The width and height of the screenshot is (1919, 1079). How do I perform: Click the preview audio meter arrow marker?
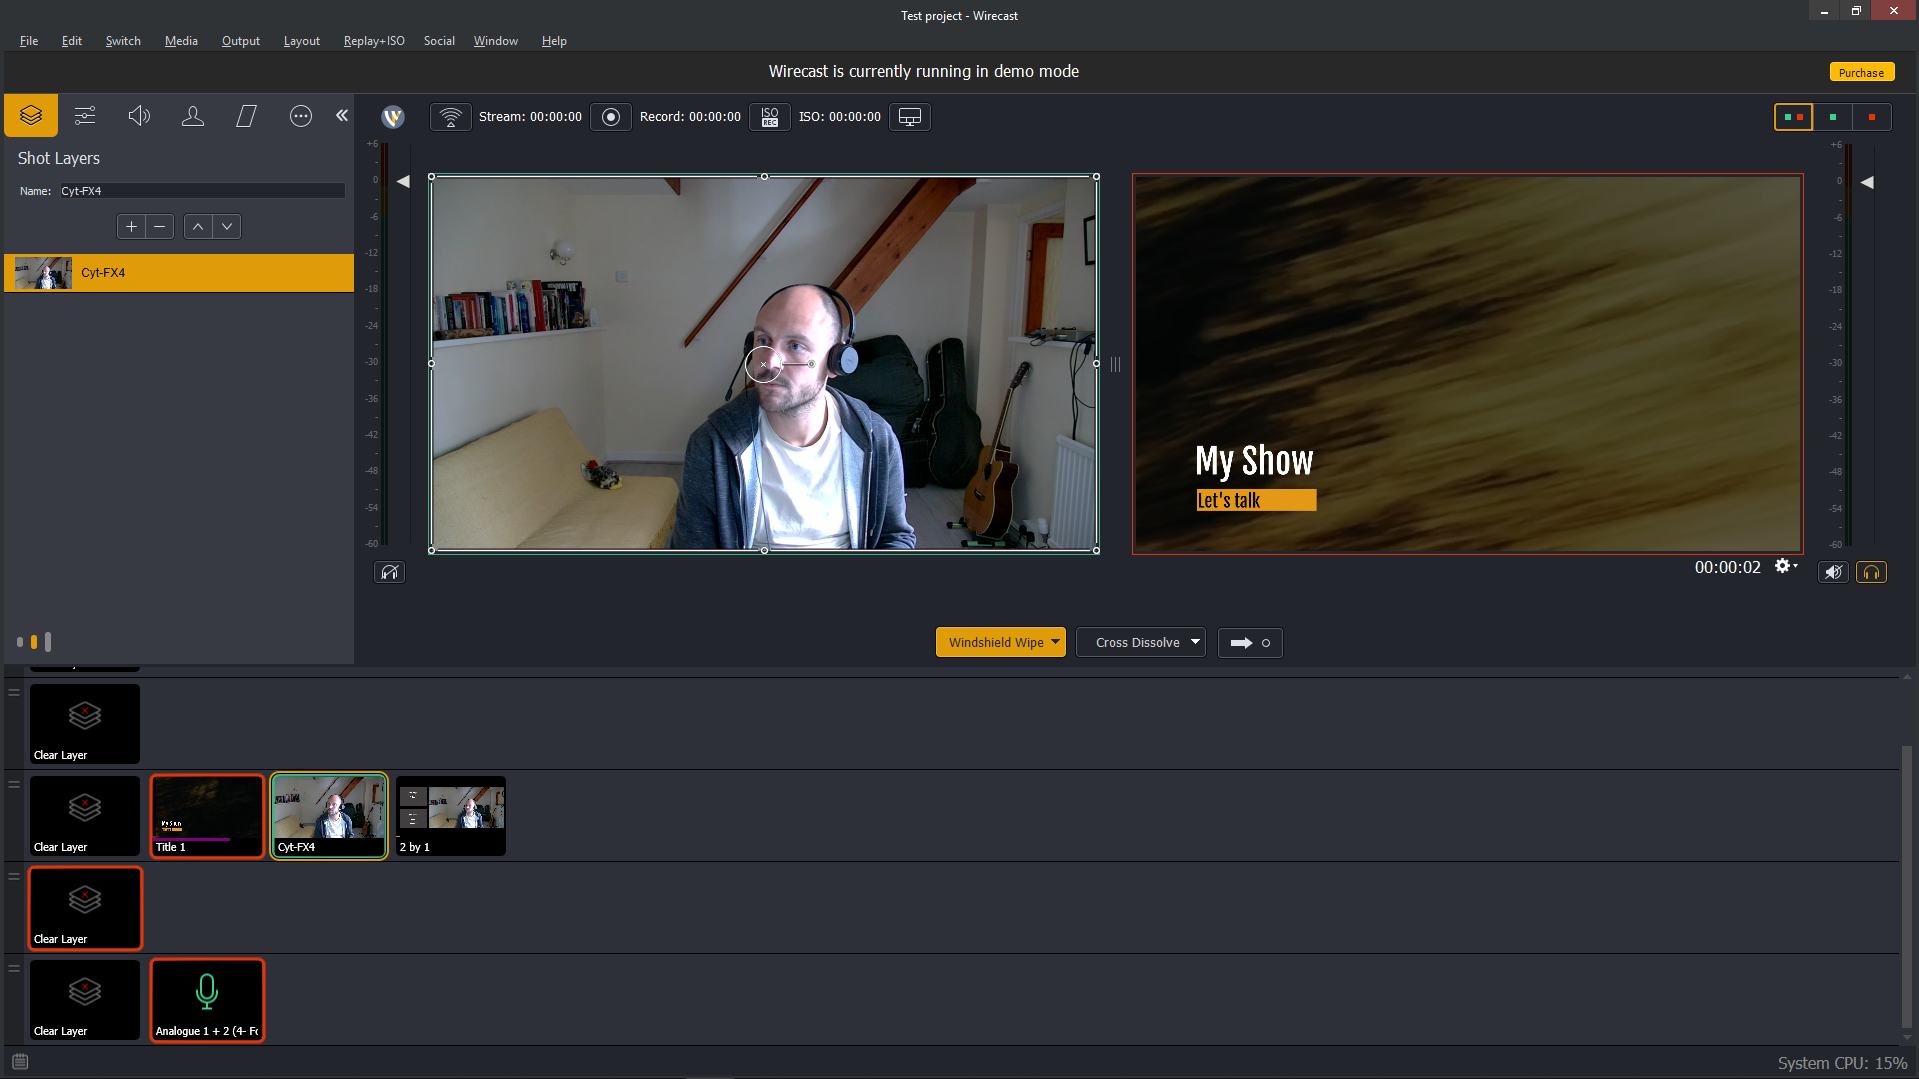(x=403, y=181)
